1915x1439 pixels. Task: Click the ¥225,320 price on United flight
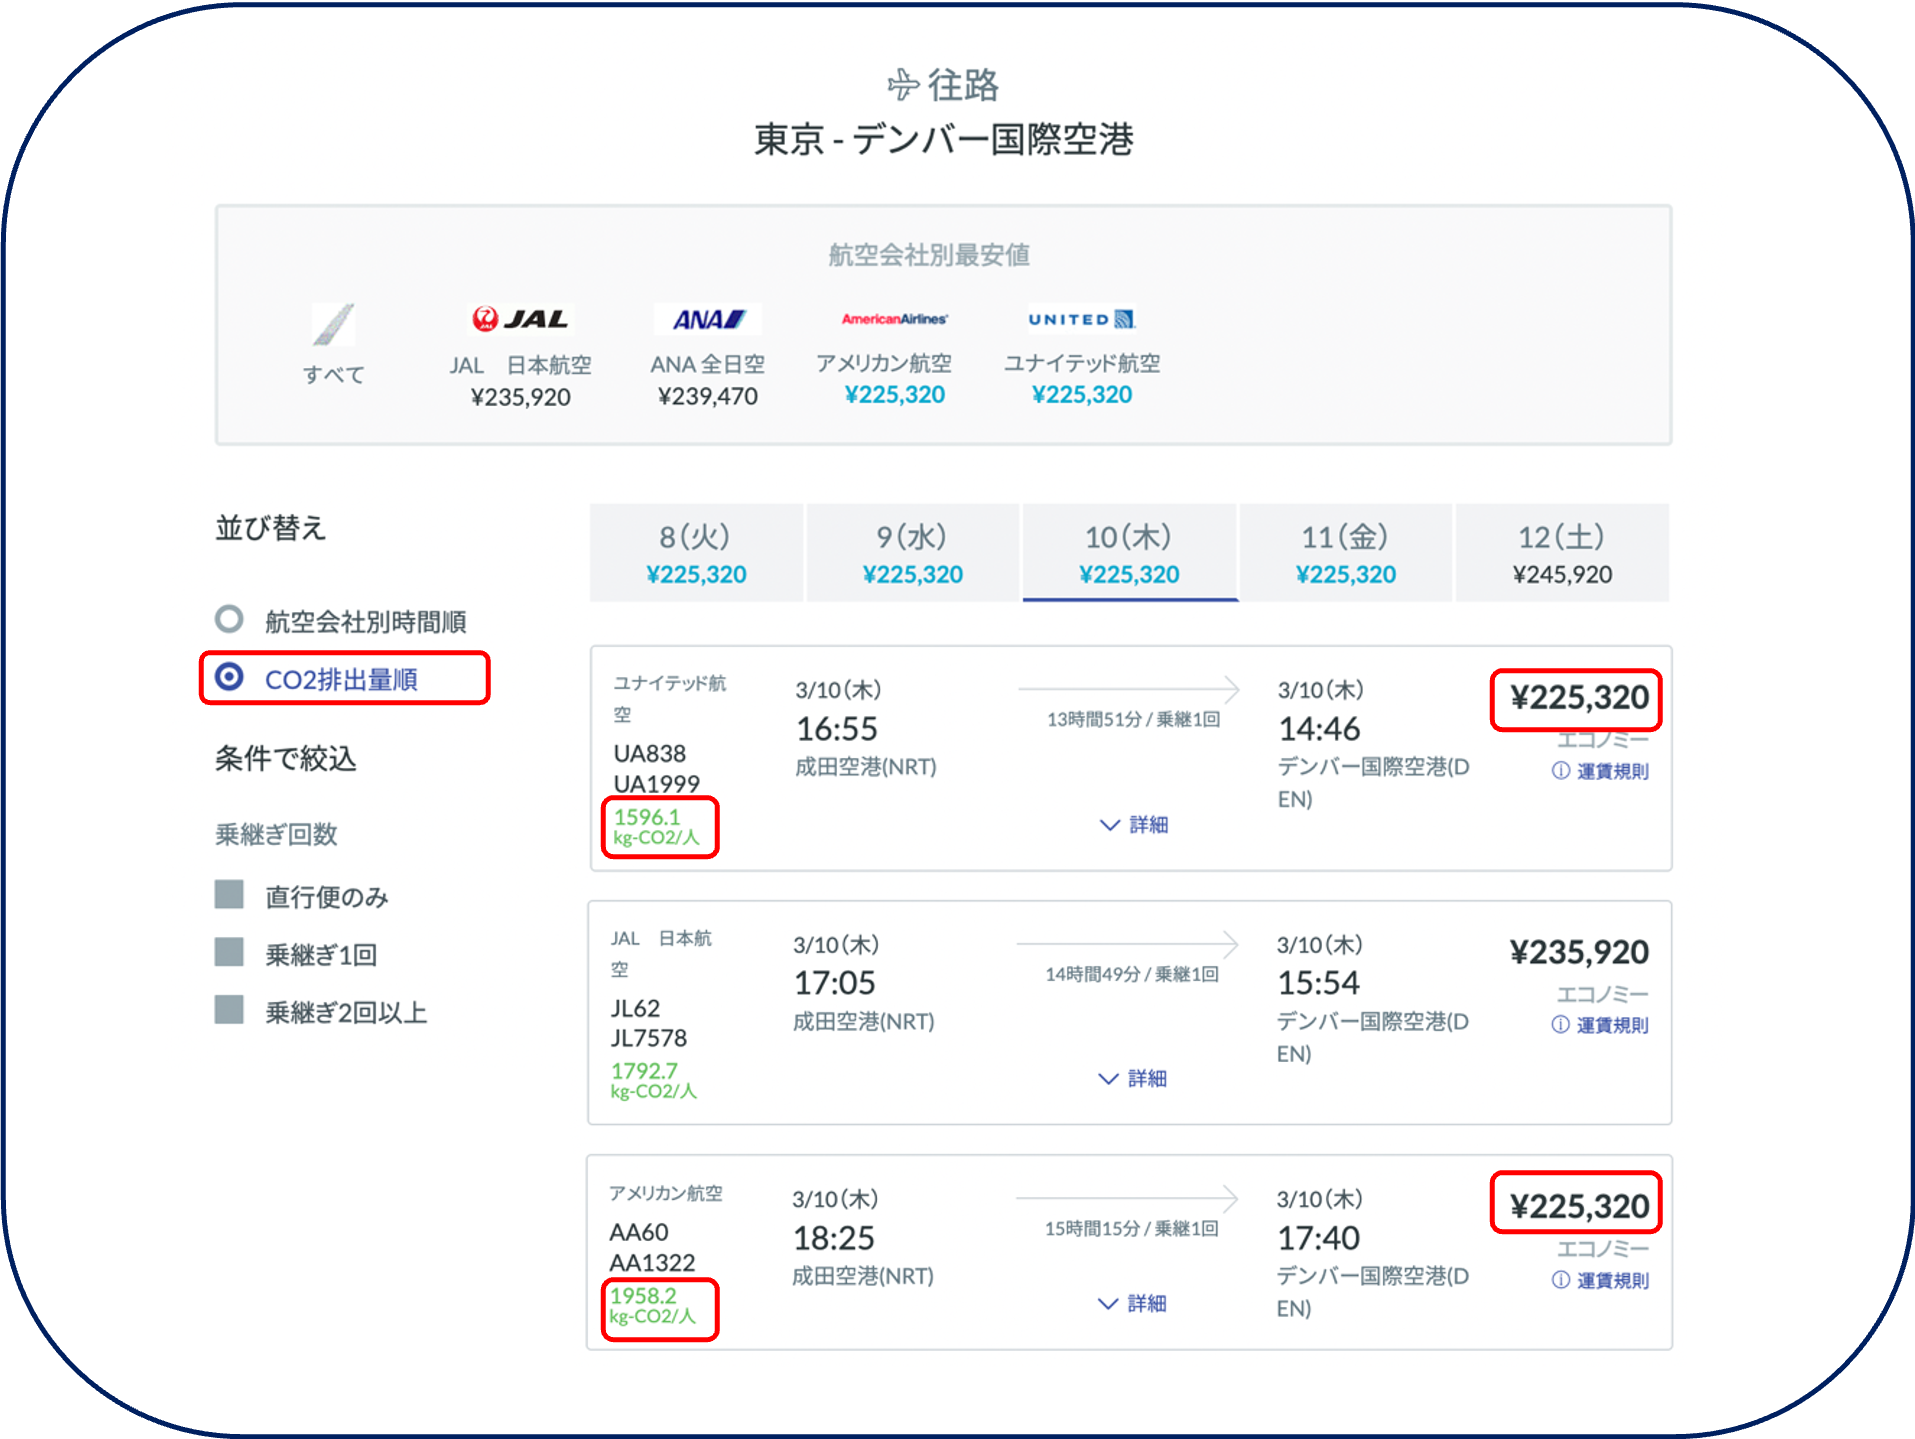[1576, 699]
